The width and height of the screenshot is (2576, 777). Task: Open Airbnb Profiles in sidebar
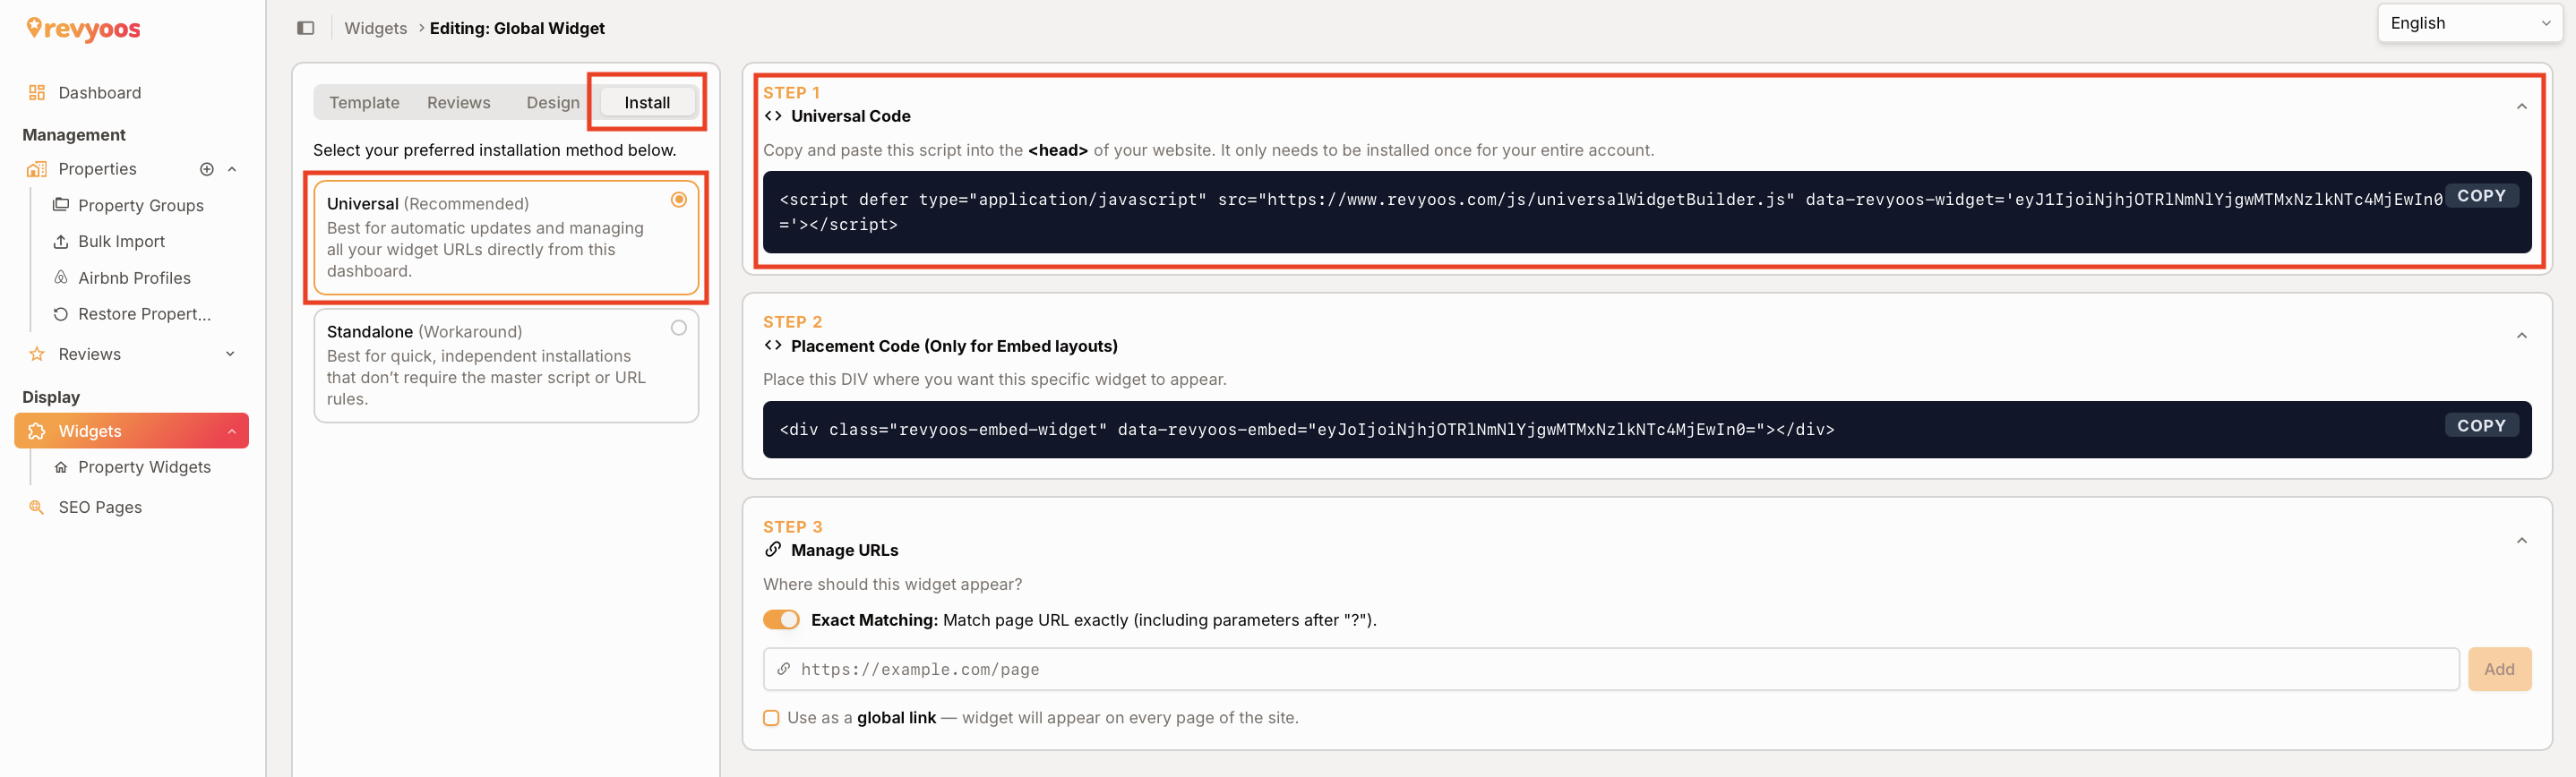(x=134, y=278)
